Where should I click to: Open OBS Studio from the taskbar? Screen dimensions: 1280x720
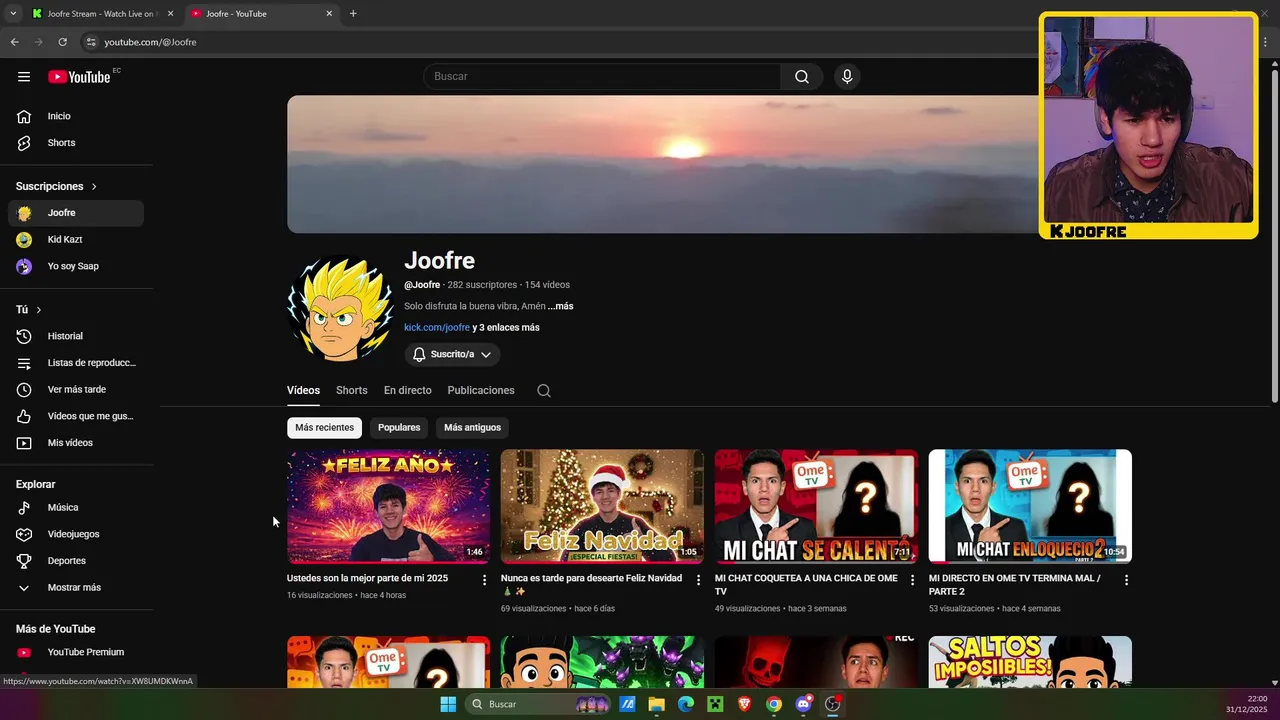click(832, 704)
